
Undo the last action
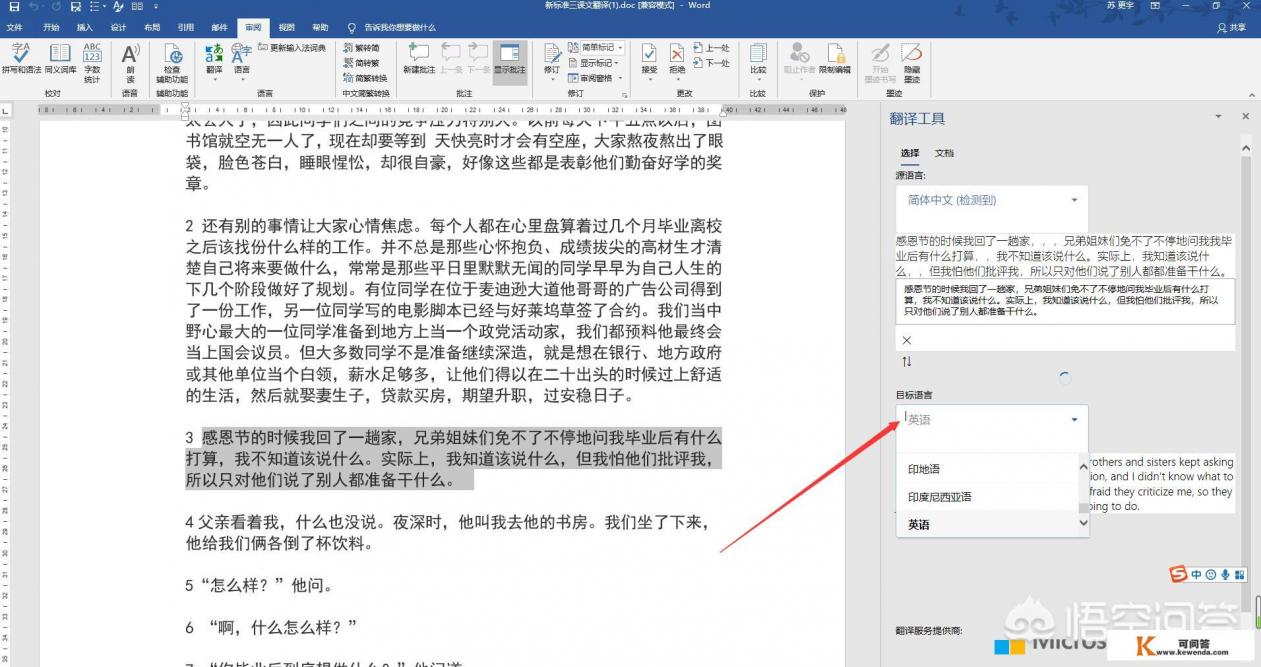(35, 6)
